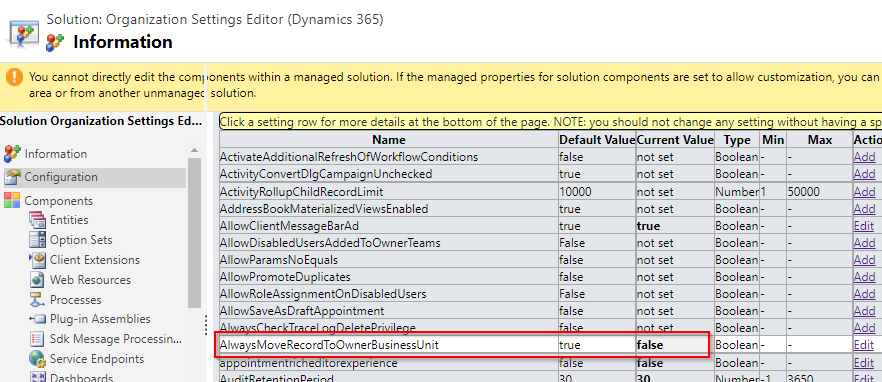Click Add link for AddressBookMaterializedViewsEnabled
This screenshot has height=382, width=882.
[865, 209]
